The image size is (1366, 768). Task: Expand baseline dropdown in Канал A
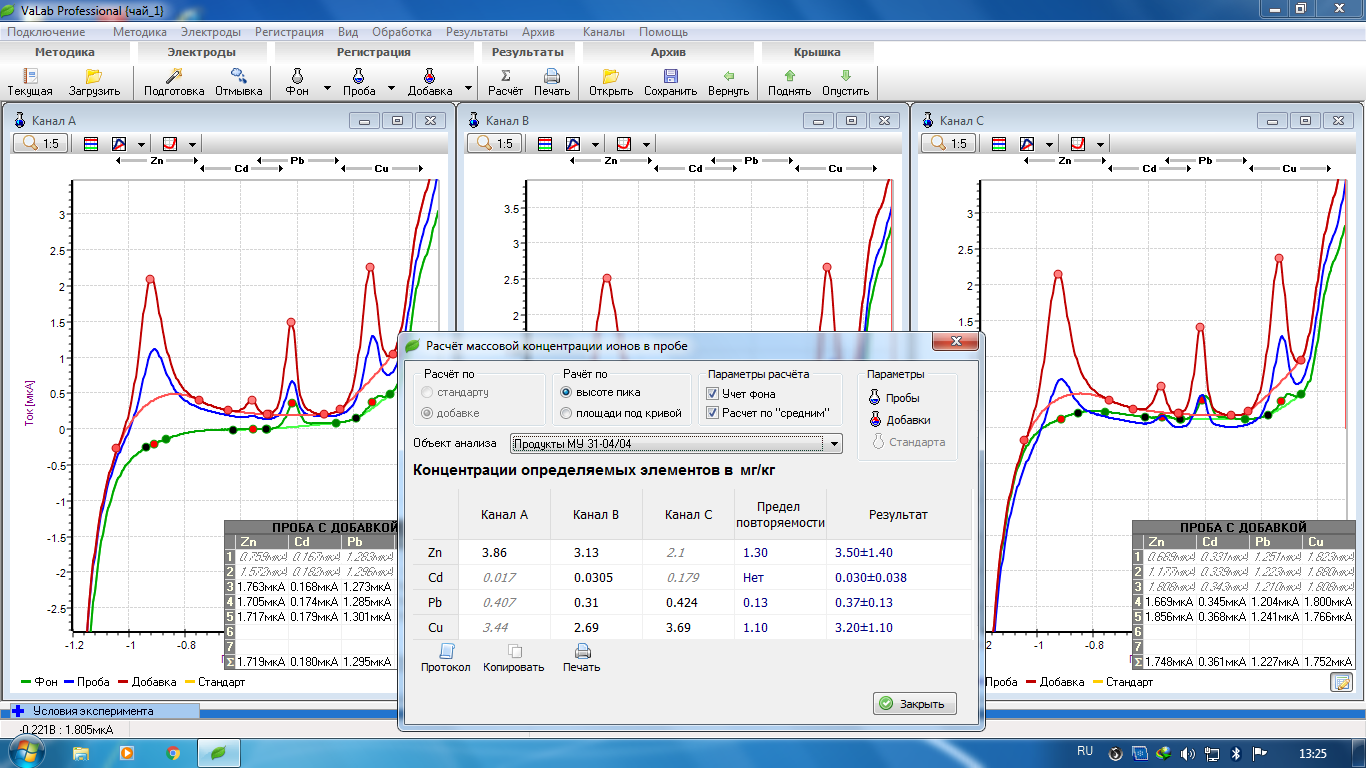coord(193,145)
